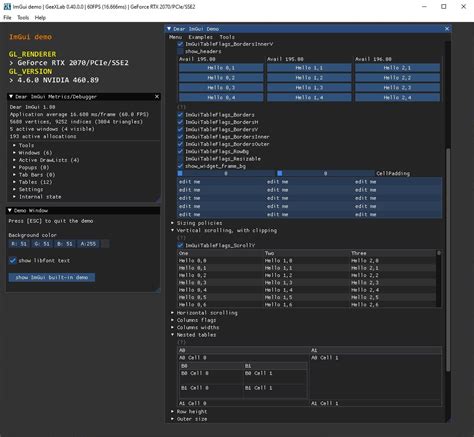Collapse the Metrics/Debugger window triangle
Screen dimensions: 474x437
(x=11, y=97)
